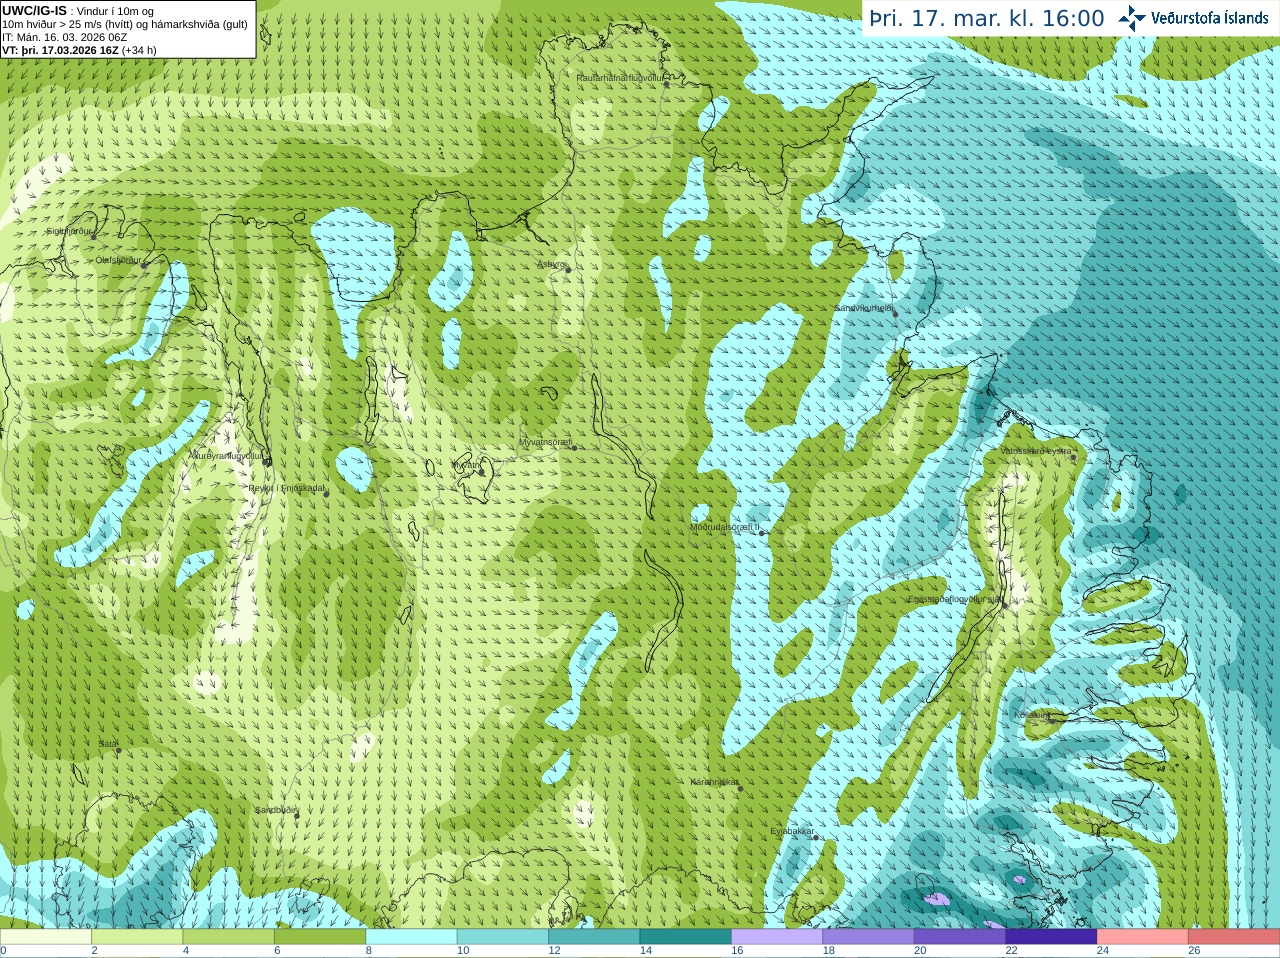The height and width of the screenshot is (958, 1280).
Task: Click the 'VT: þri. 17.03.2026 16Z' line
Action: pos(79,50)
